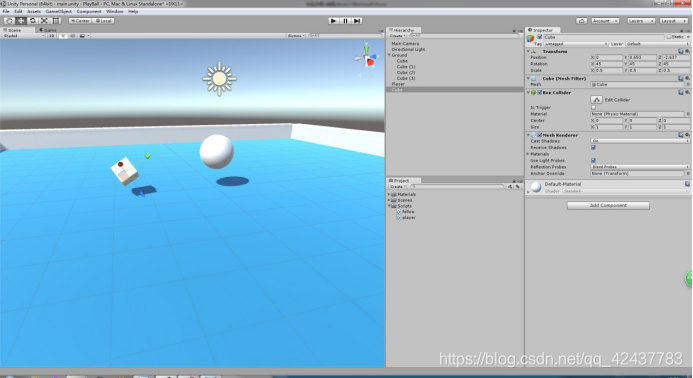Click the Position Y input field
Image resolution: width=693 pixels, height=378 pixels.
coord(643,57)
